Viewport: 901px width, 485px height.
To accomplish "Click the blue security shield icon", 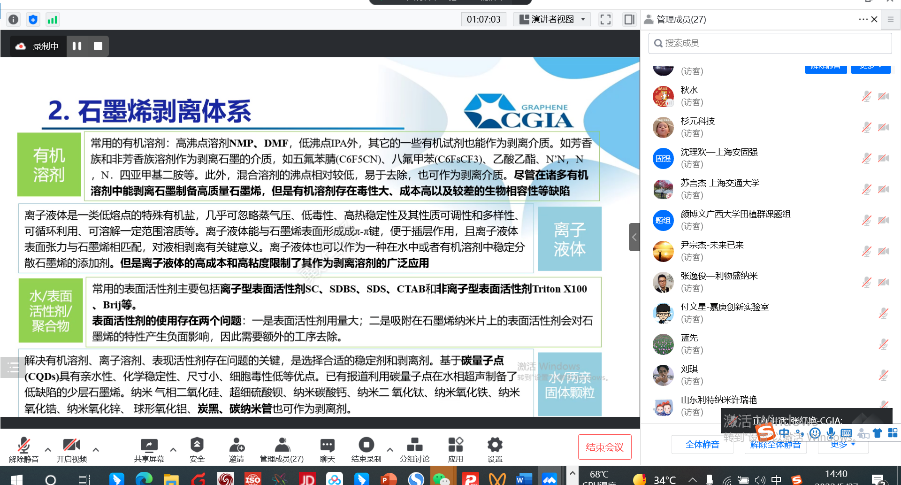I will [x=33, y=20].
